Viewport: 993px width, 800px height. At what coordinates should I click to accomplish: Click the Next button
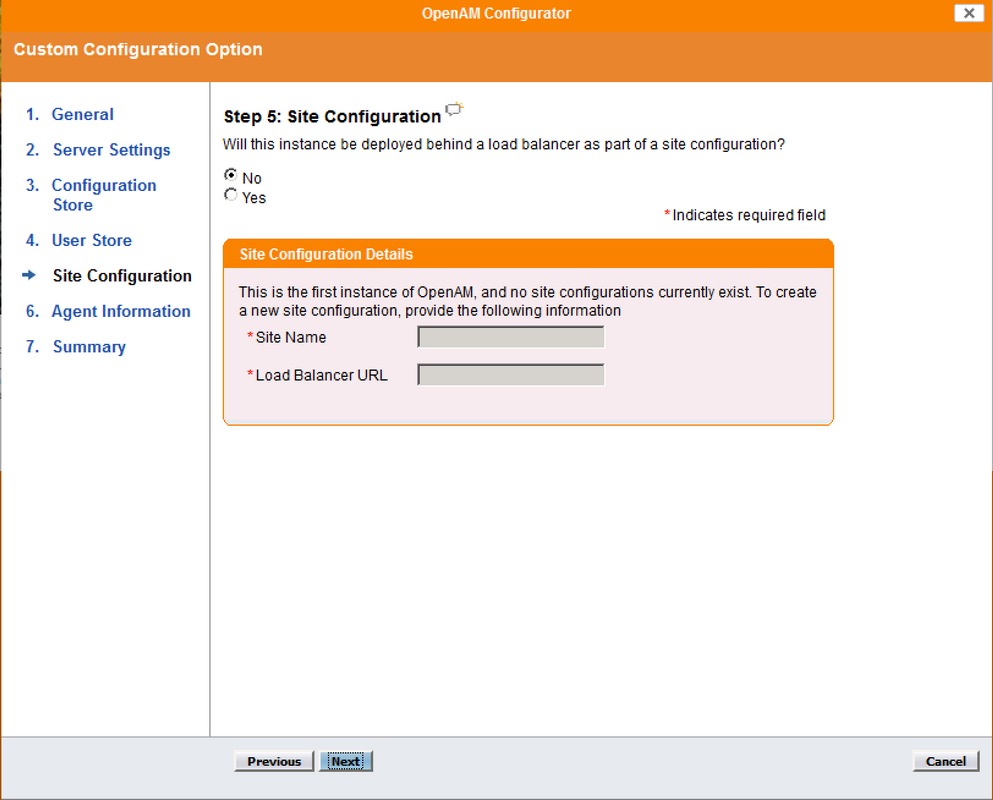click(346, 761)
